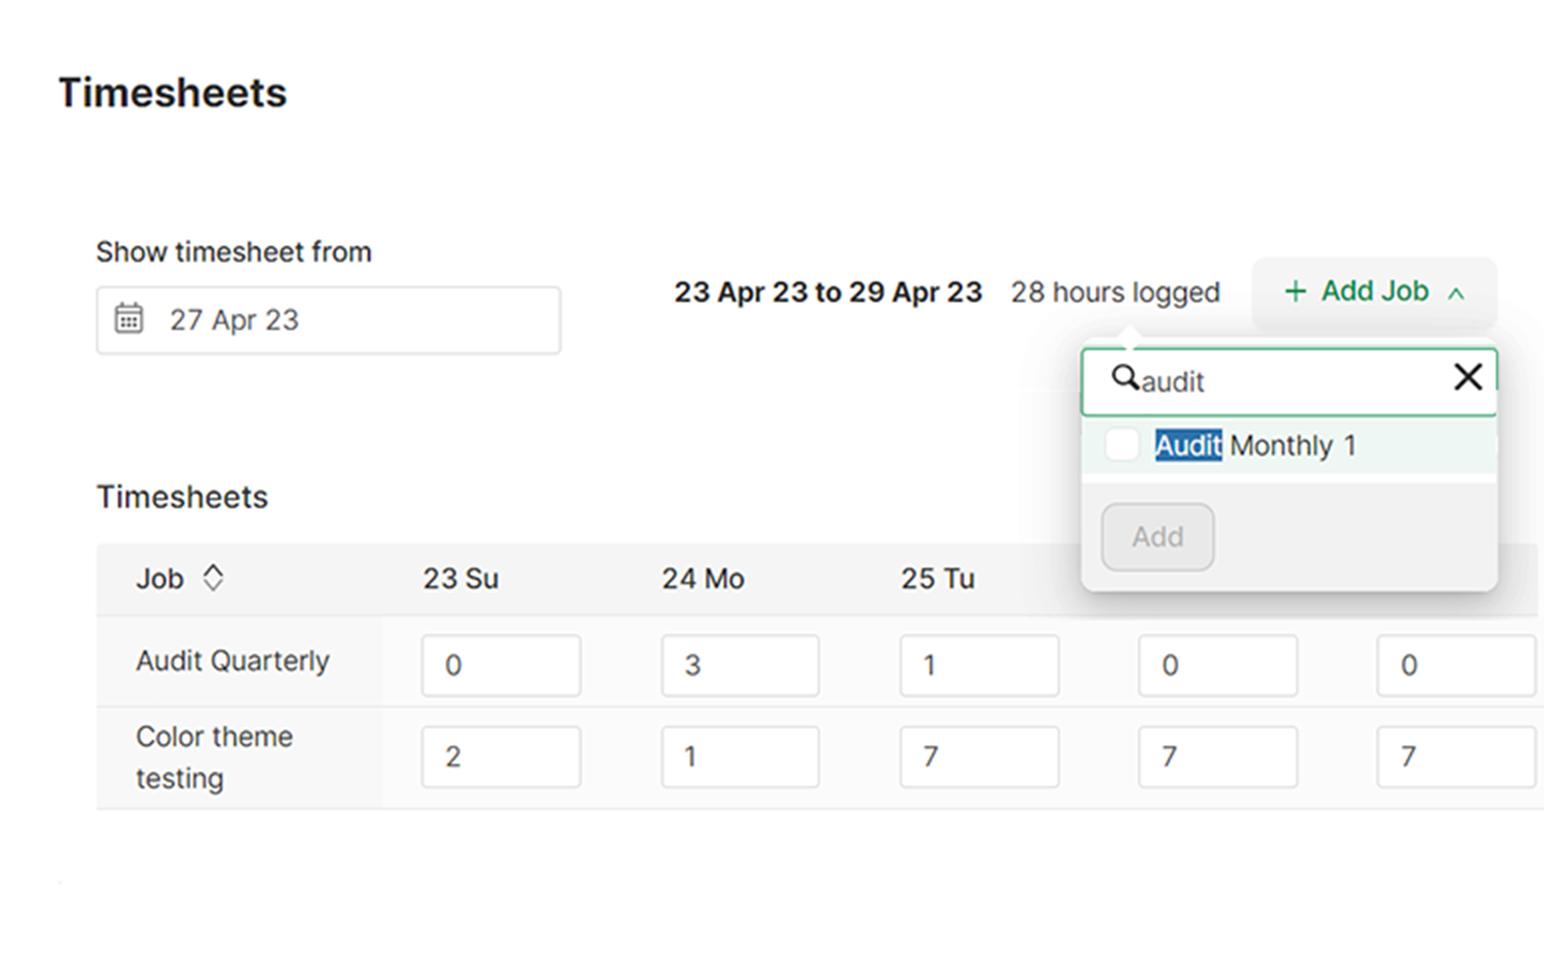1544x966 pixels.
Task: Collapse the Add Job panel via its chevron
Action: tap(1458, 294)
